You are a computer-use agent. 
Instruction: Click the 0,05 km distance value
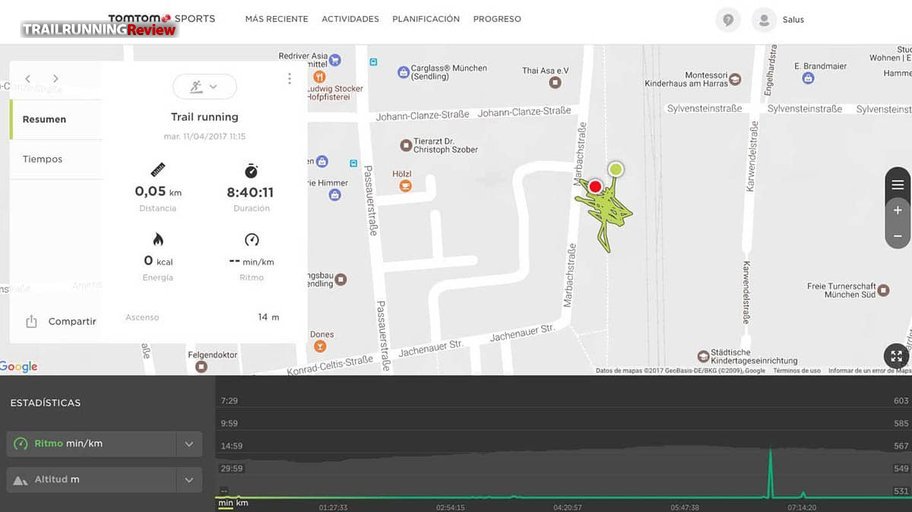tap(158, 191)
